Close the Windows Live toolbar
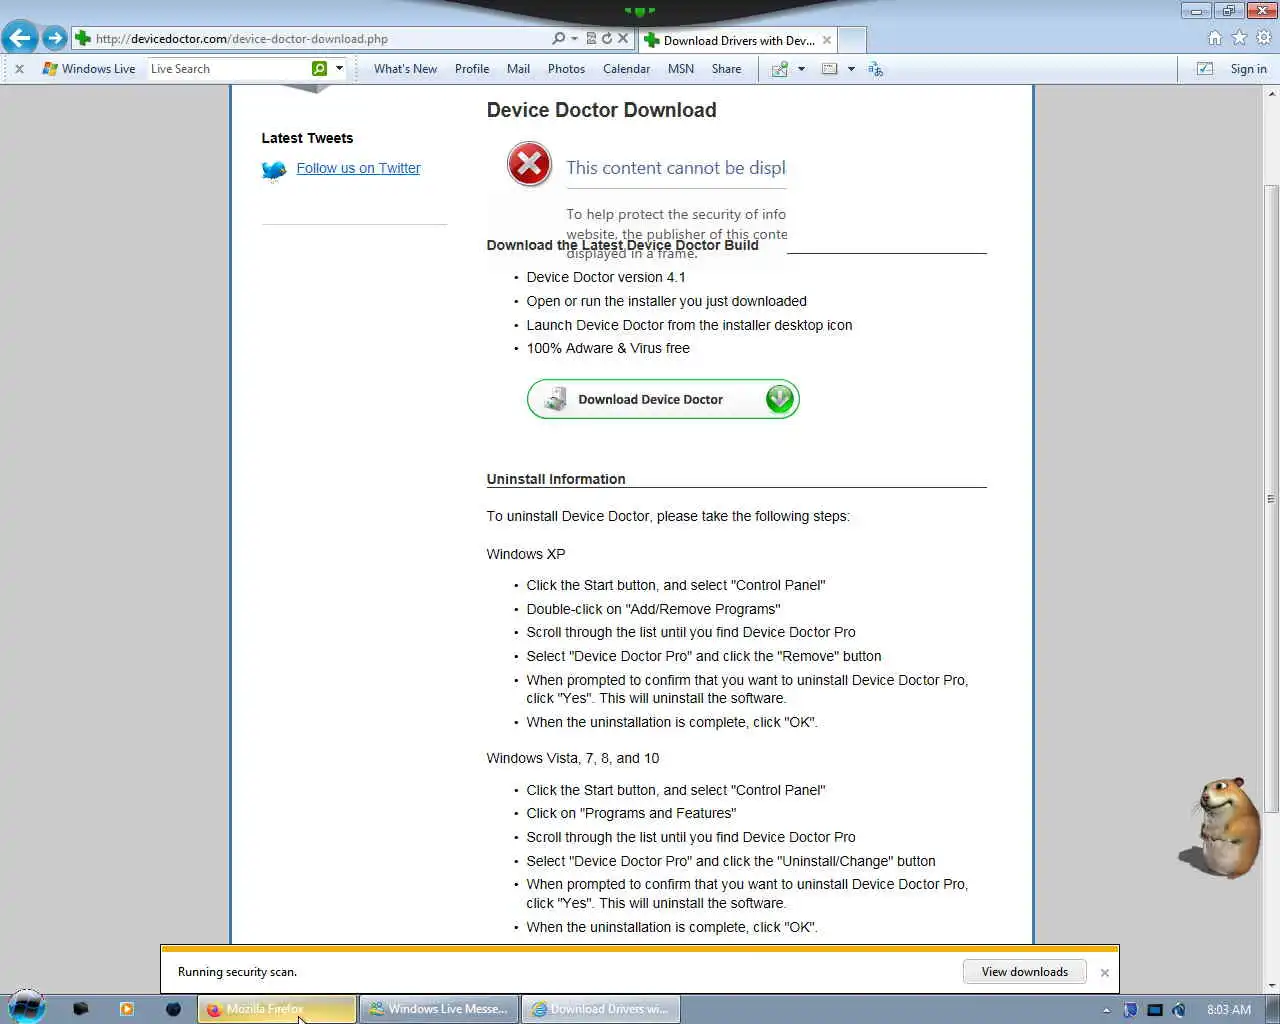1280x1024 pixels. [x=19, y=69]
